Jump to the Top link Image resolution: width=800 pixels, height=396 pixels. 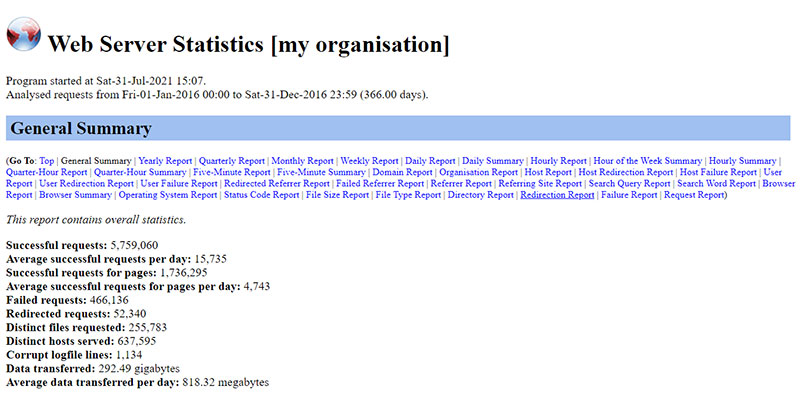pyautogui.click(x=46, y=161)
